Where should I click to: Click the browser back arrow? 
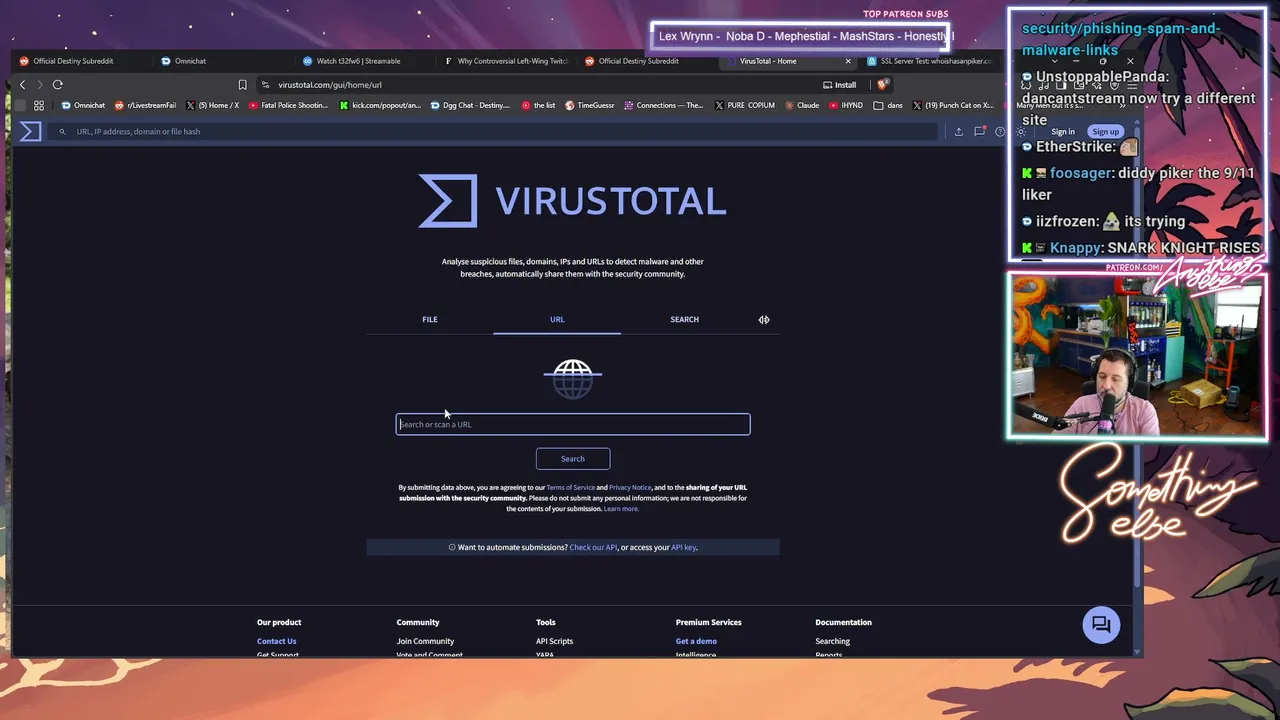[22, 85]
